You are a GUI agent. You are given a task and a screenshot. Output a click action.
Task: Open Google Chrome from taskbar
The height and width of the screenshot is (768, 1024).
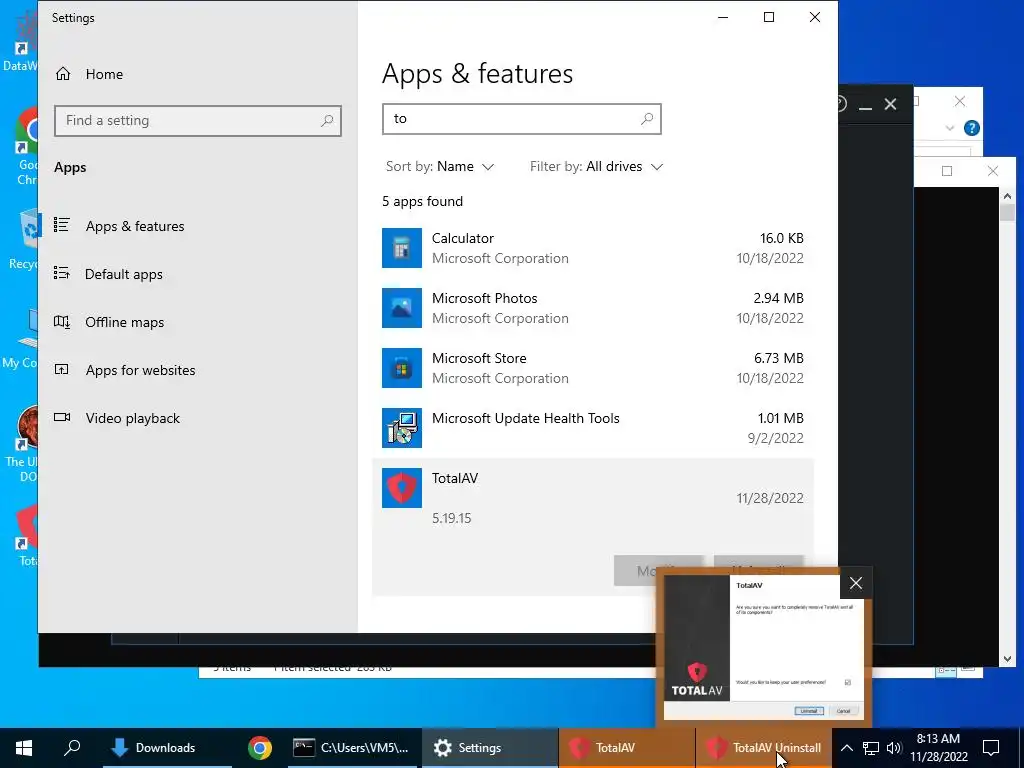[x=259, y=748]
